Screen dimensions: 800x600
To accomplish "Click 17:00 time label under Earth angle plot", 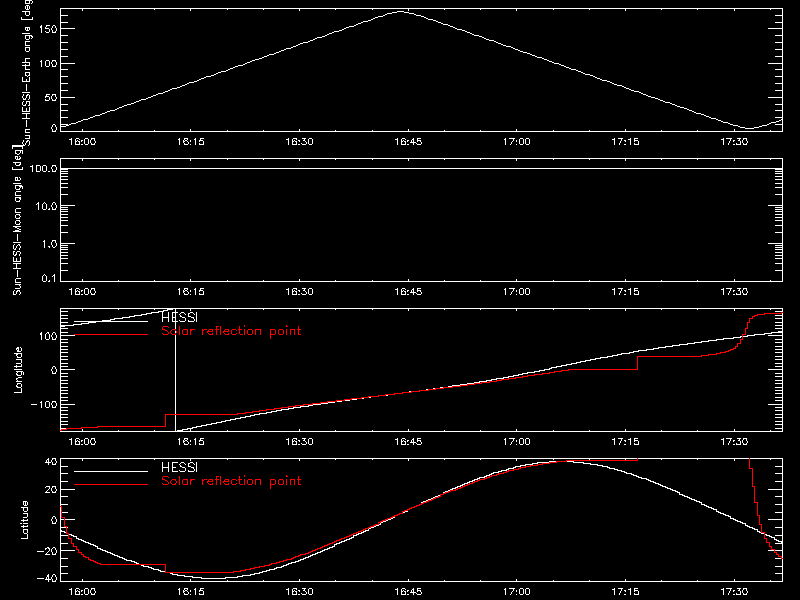I will point(516,142).
